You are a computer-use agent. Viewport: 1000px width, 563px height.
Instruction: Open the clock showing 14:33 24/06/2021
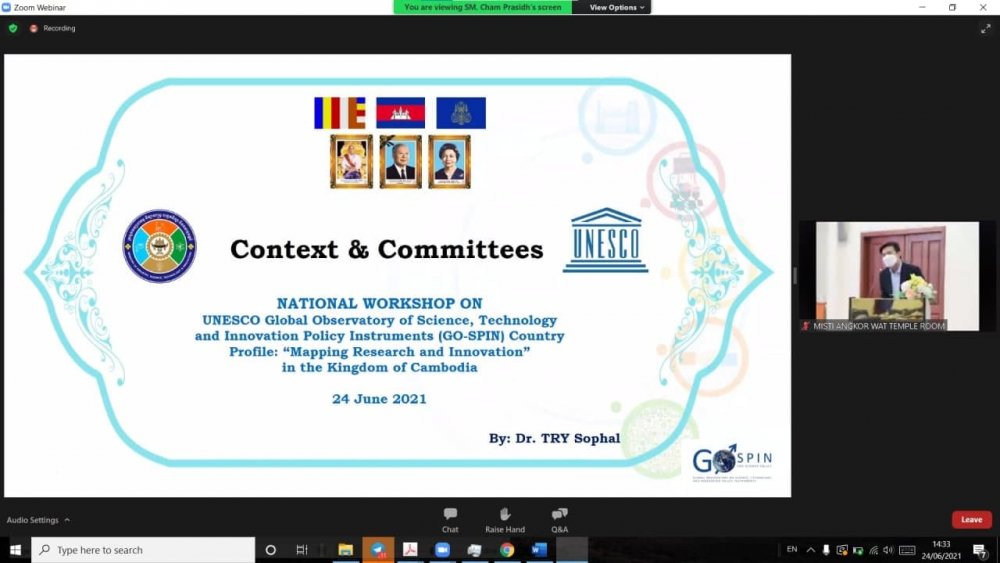tap(941, 550)
